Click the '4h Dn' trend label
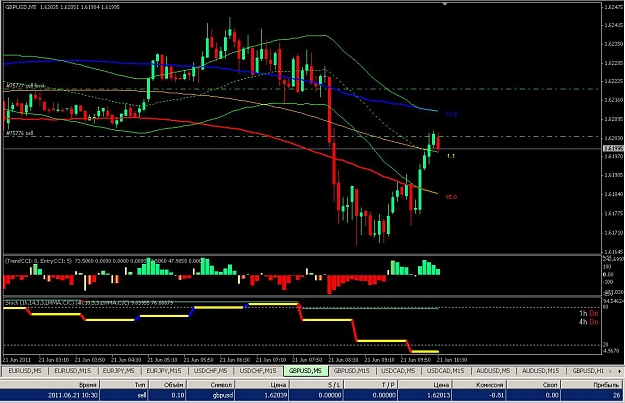 [588, 322]
